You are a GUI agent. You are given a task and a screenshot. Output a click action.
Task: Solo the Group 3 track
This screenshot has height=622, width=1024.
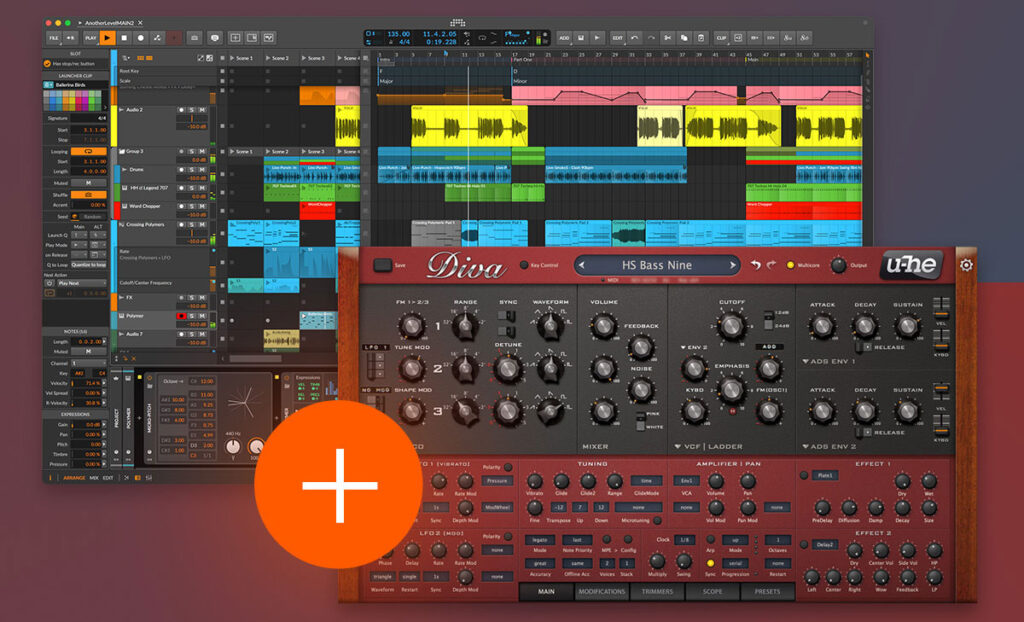point(192,152)
